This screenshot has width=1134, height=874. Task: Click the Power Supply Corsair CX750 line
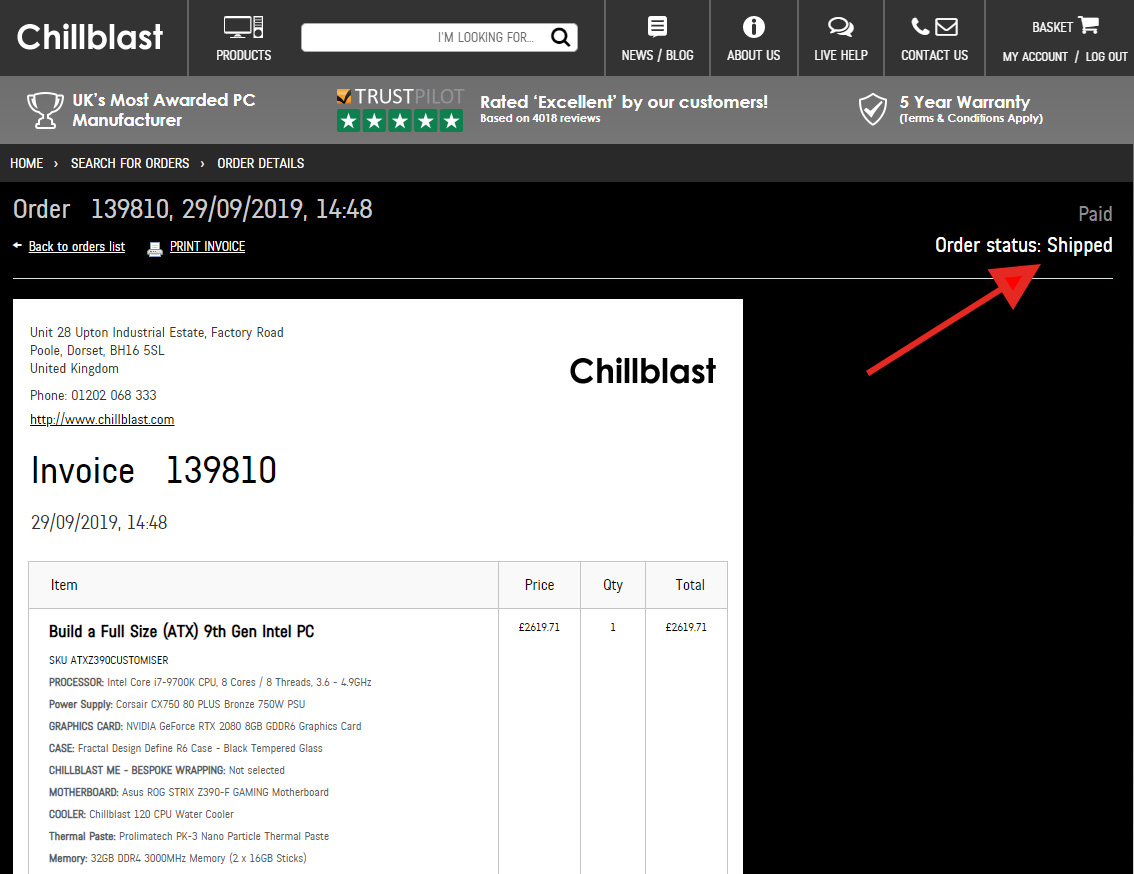[x=177, y=705]
